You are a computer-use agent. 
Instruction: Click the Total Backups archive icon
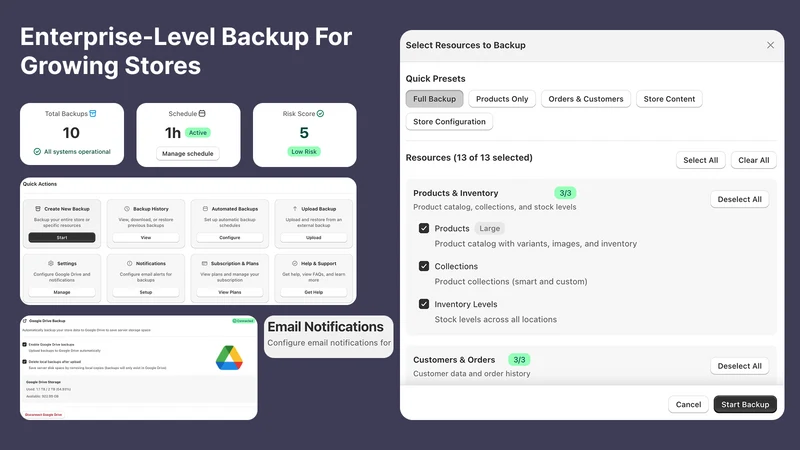click(x=93, y=114)
